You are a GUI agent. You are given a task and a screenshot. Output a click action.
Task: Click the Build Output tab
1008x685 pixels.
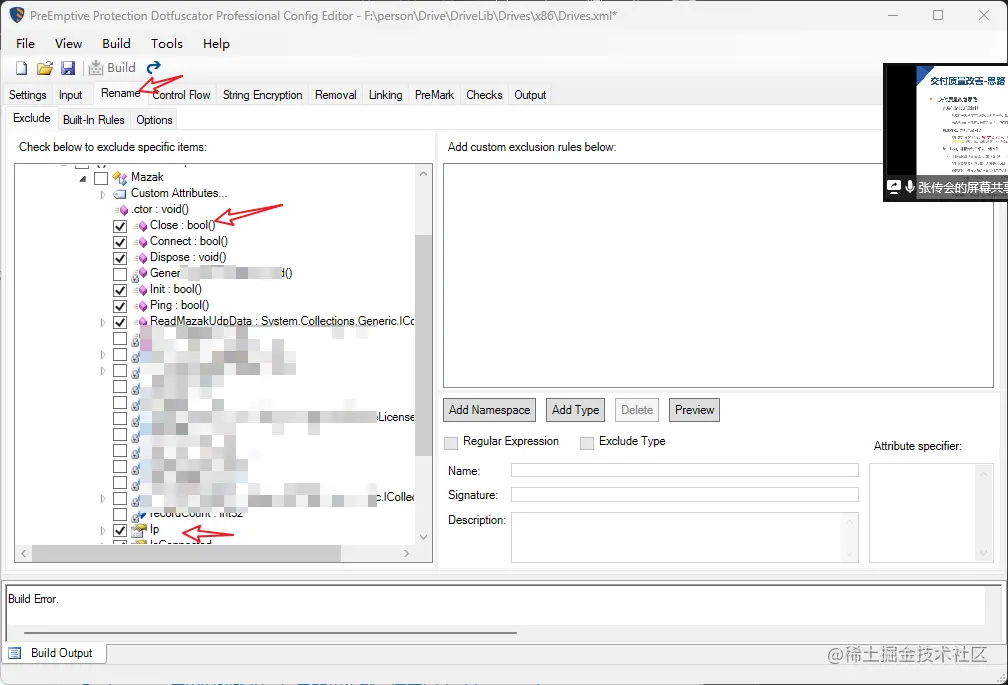click(x=55, y=653)
